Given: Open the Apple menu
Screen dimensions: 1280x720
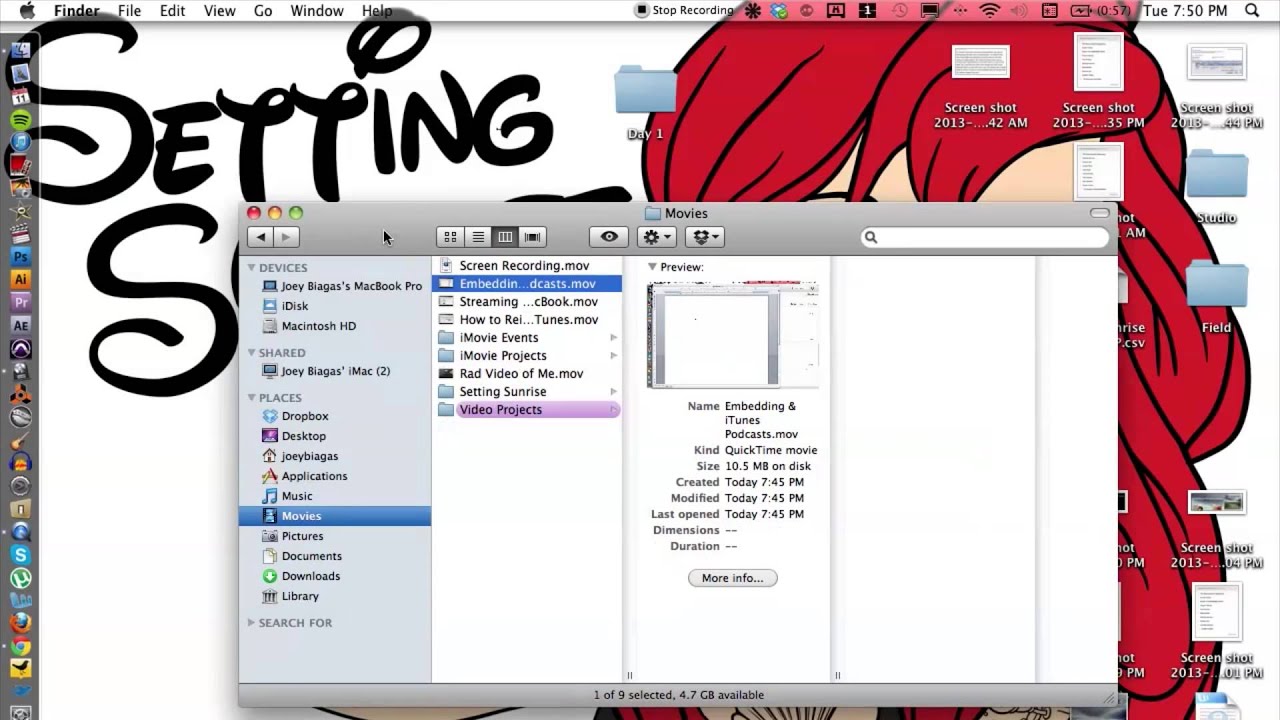Looking at the screenshot, I should [x=27, y=11].
